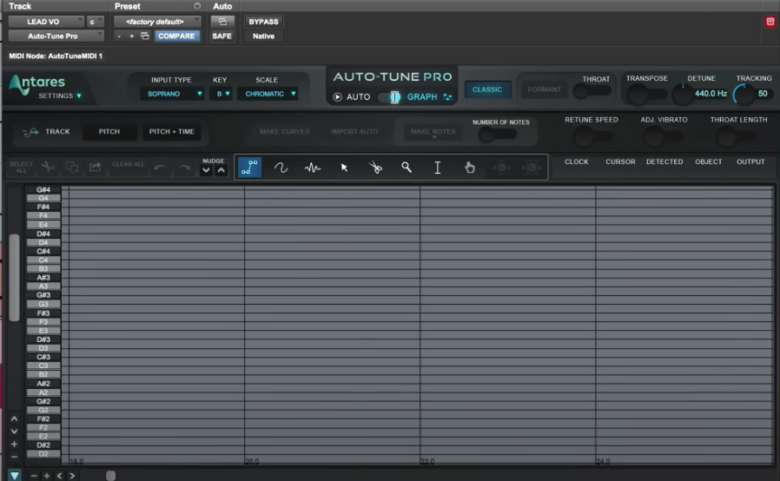The height and width of the screenshot is (481, 780).
Task: Click the Import Auto button
Action: point(355,132)
